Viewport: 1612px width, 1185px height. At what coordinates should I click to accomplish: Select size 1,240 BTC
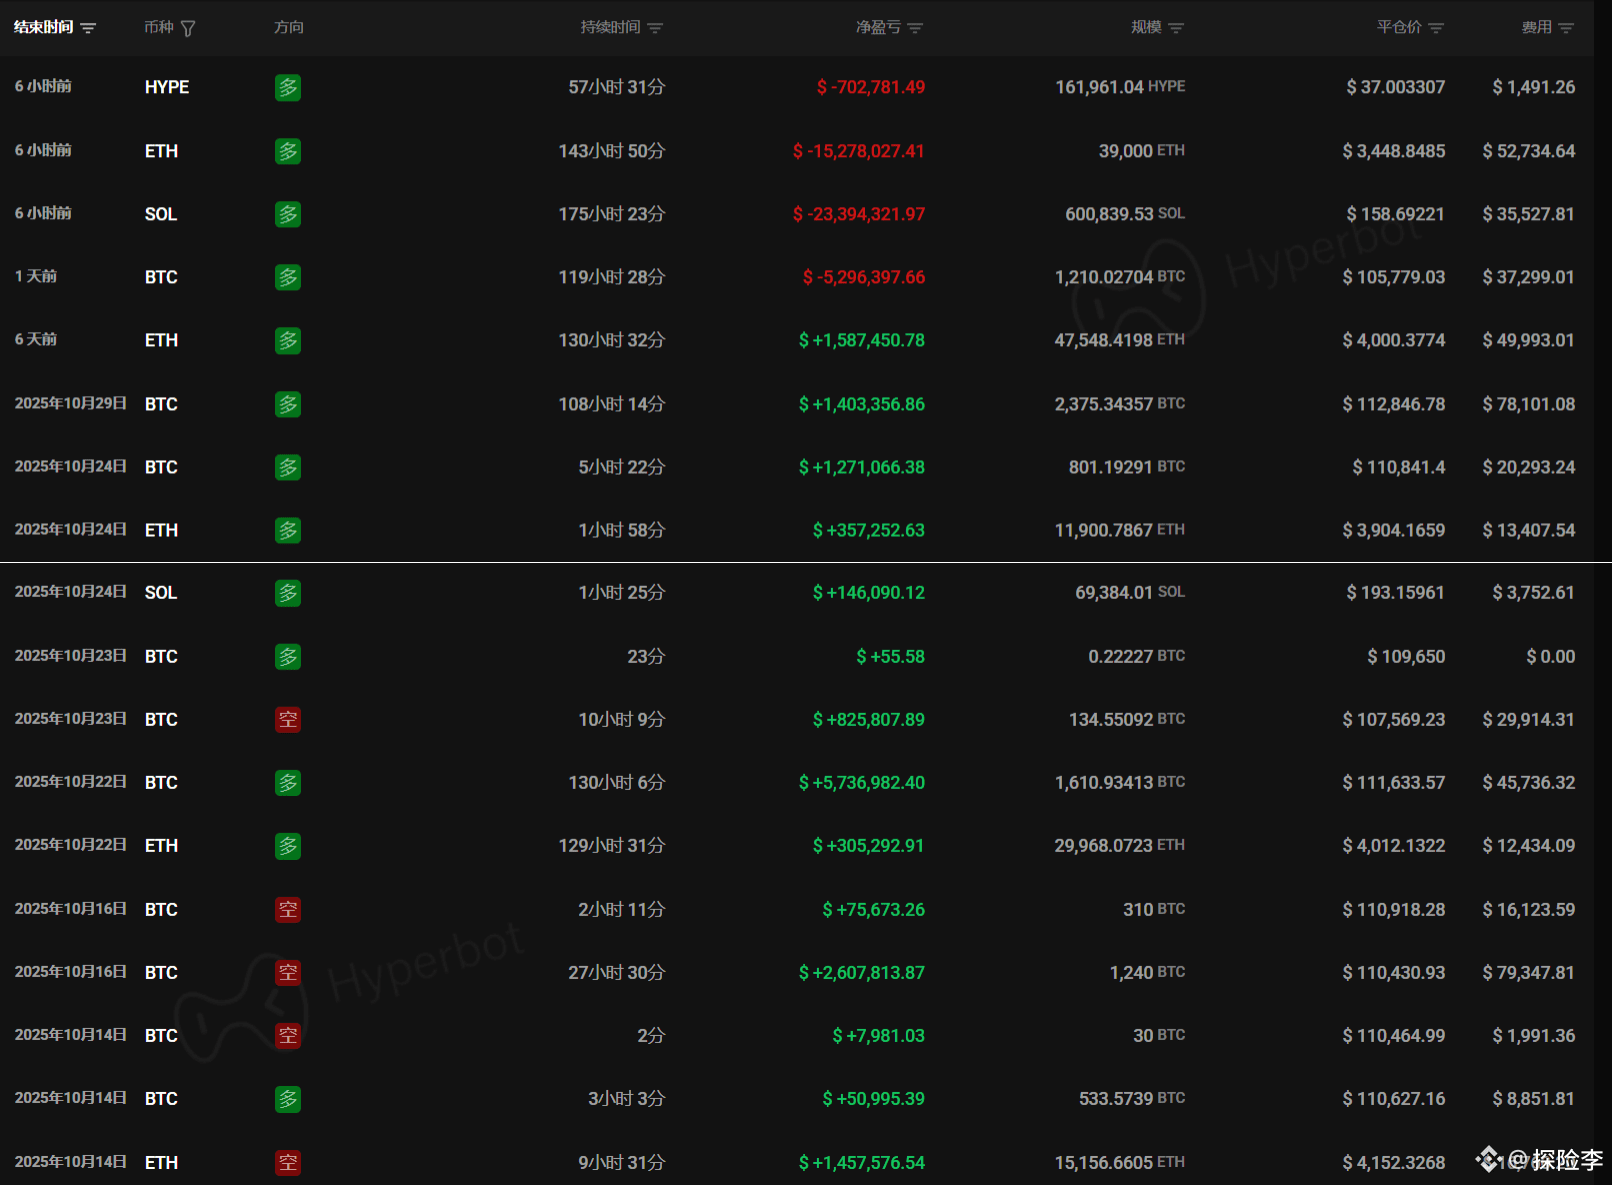1147,972
